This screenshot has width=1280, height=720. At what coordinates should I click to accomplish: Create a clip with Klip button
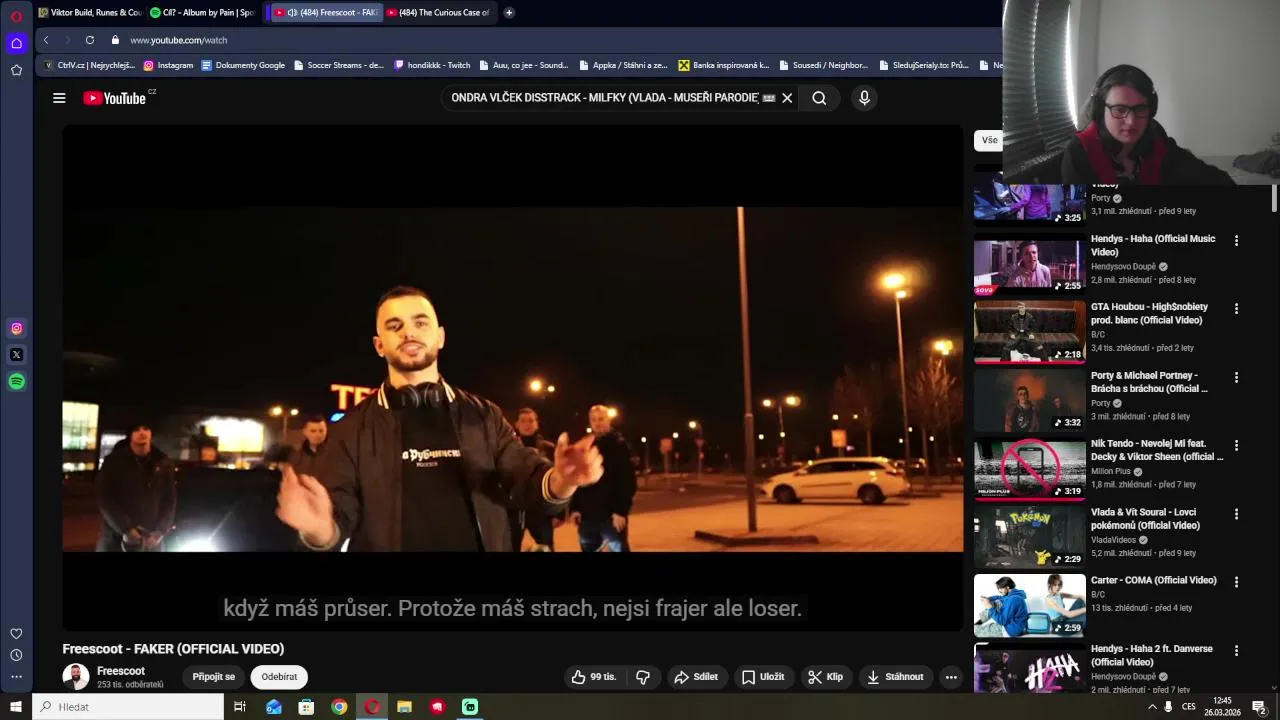click(x=826, y=677)
